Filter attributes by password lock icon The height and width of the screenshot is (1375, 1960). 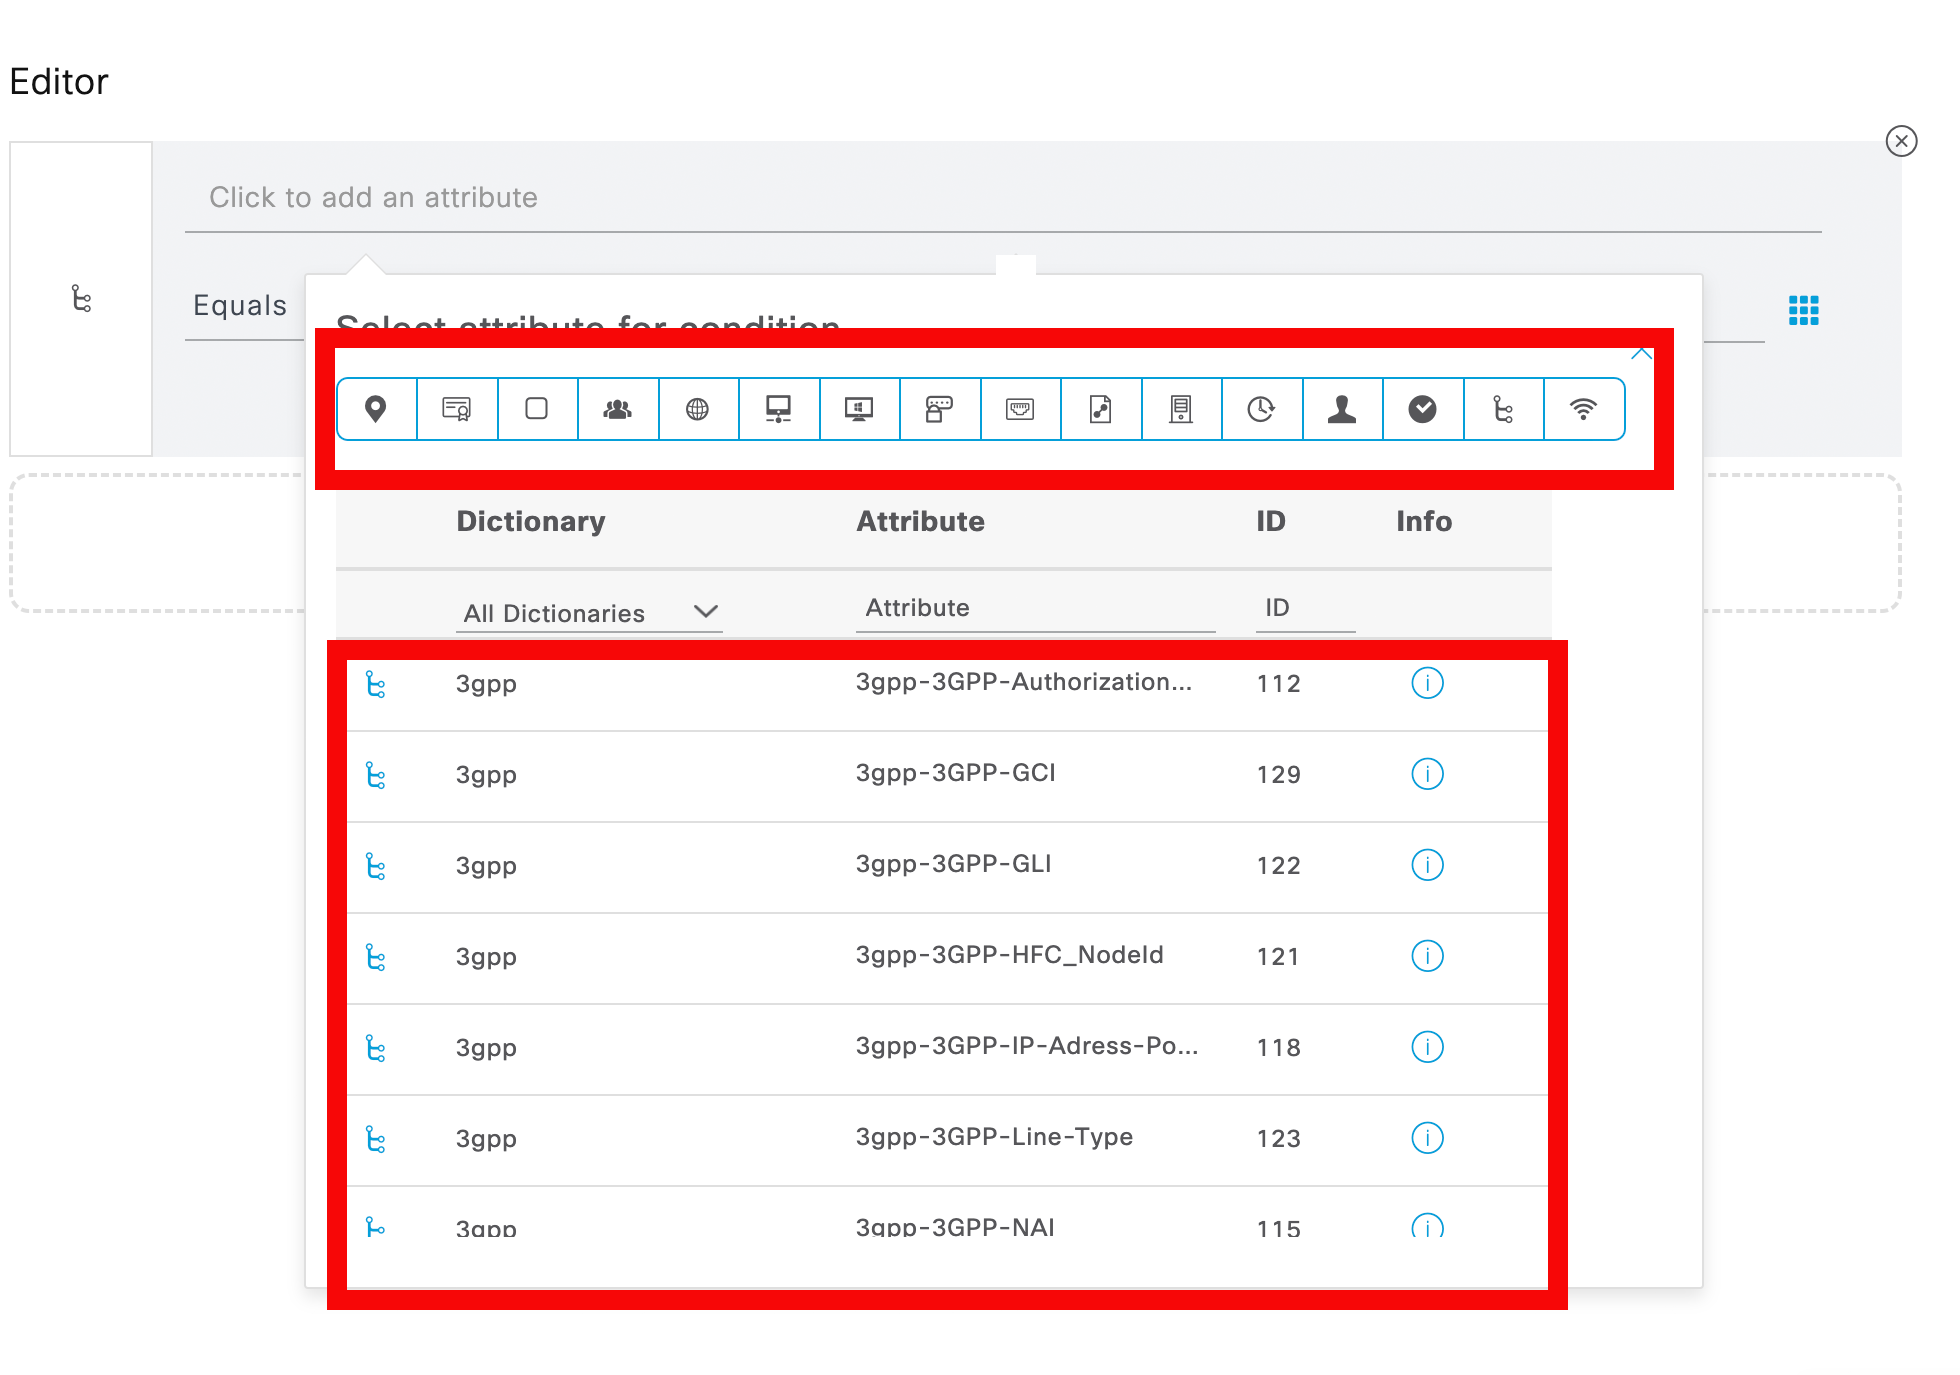(x=940, y=409)
